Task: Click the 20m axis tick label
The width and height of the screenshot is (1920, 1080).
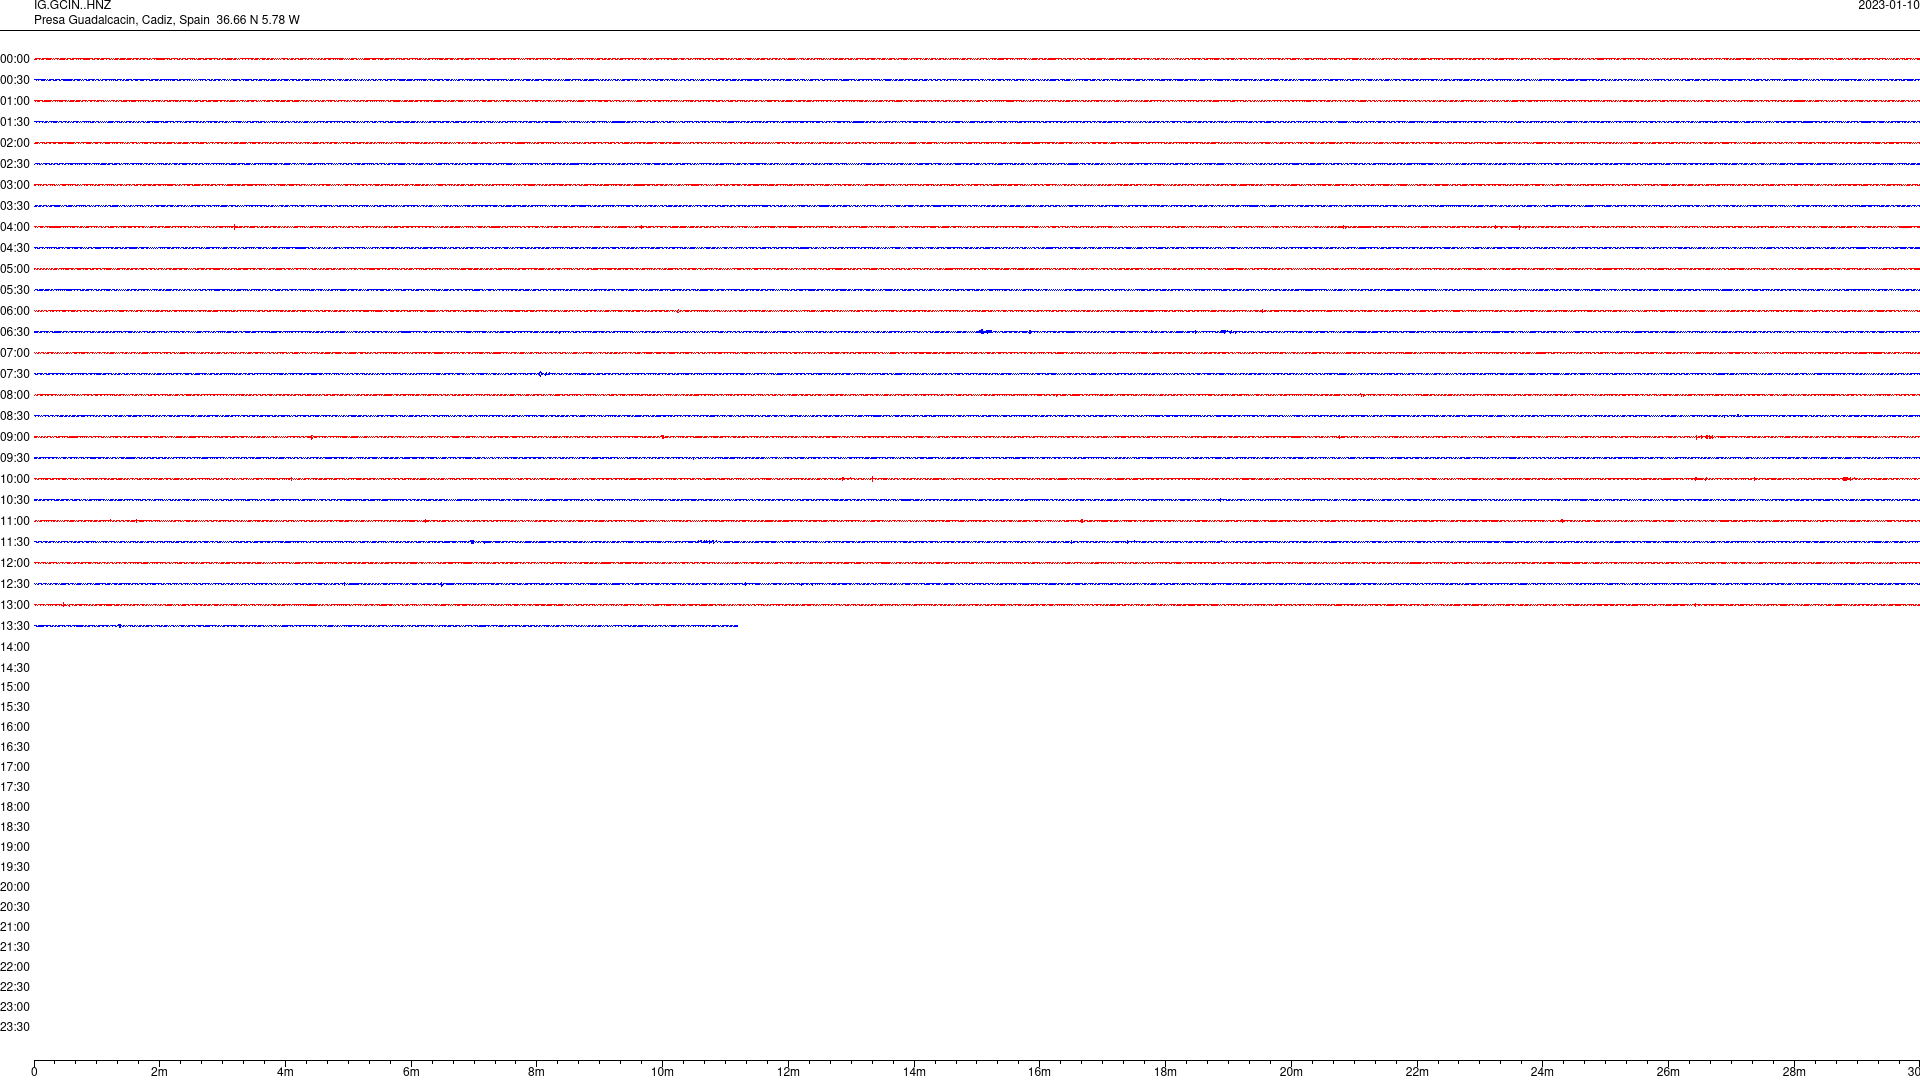Action: point(1291,1072)
